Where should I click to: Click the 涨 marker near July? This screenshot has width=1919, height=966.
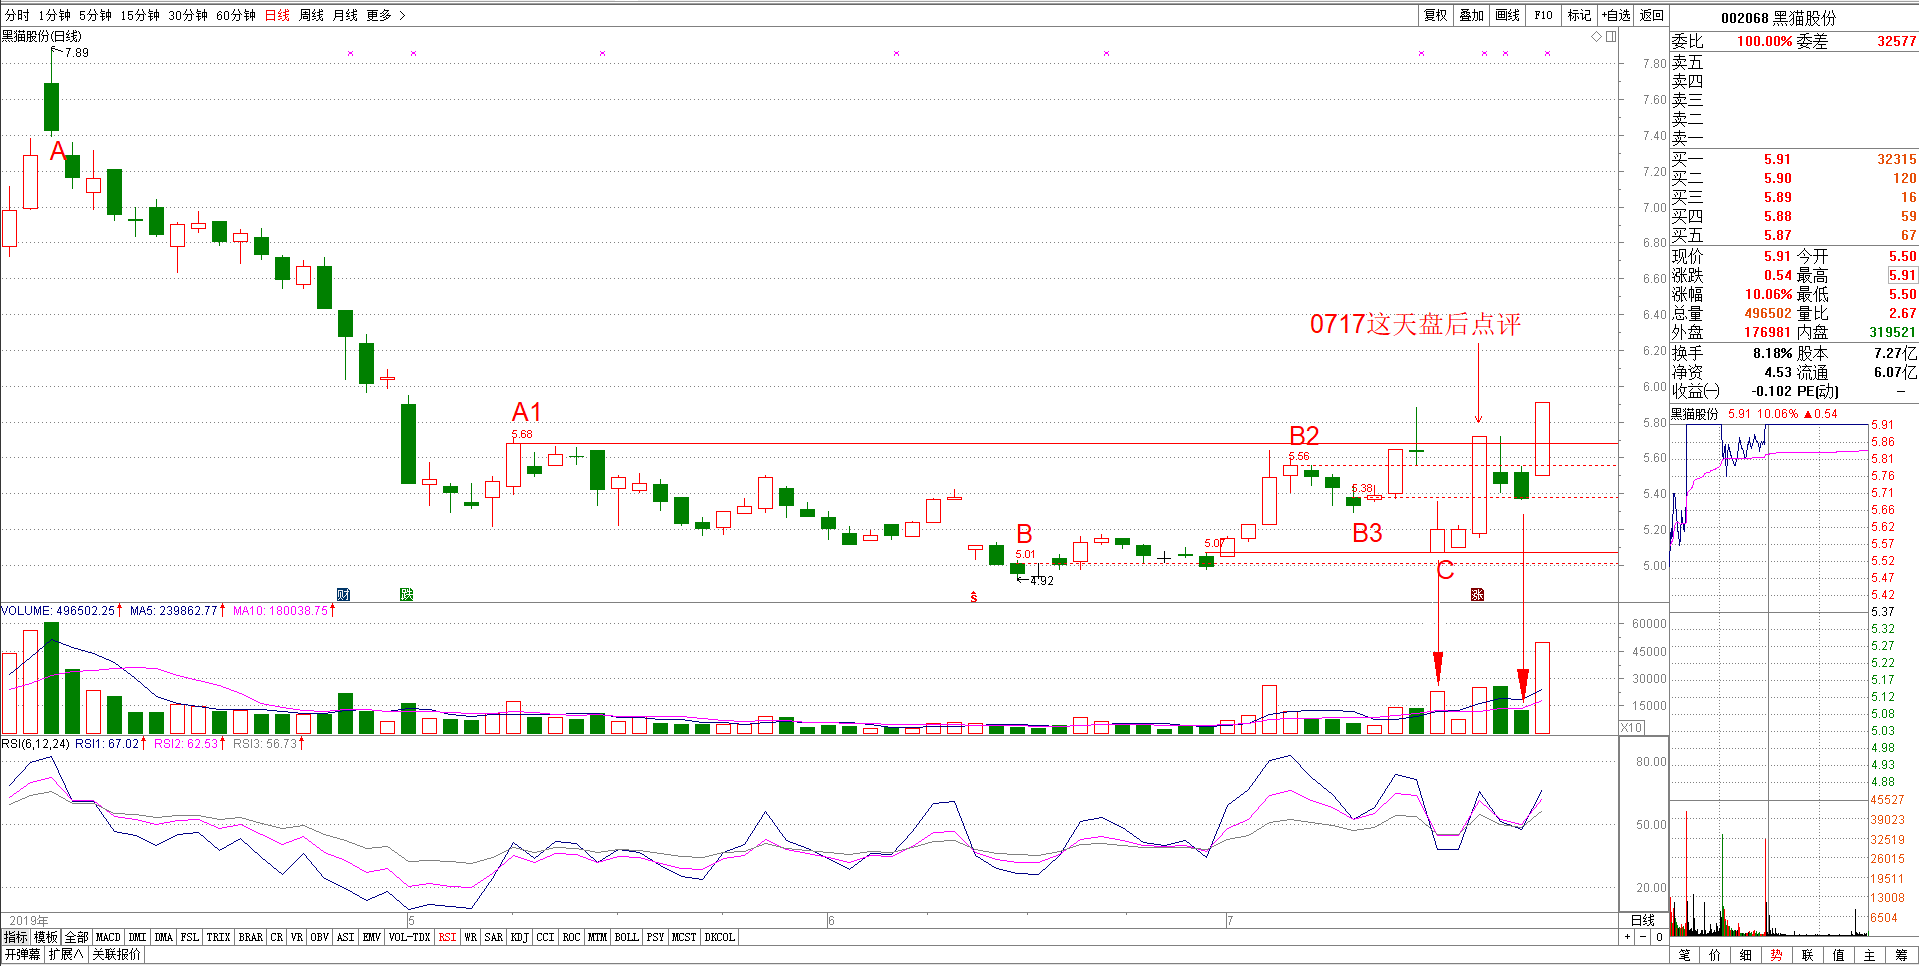(x=1478, y=594)
